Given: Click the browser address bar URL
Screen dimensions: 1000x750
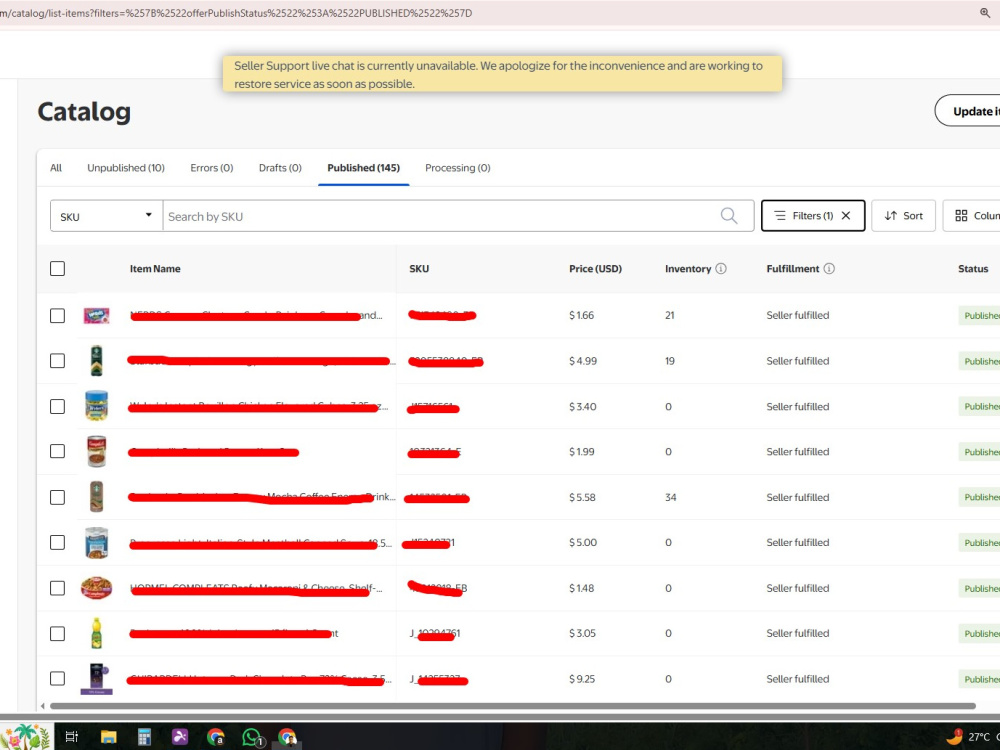Looking at the screenshot, I should coord(236,13).
